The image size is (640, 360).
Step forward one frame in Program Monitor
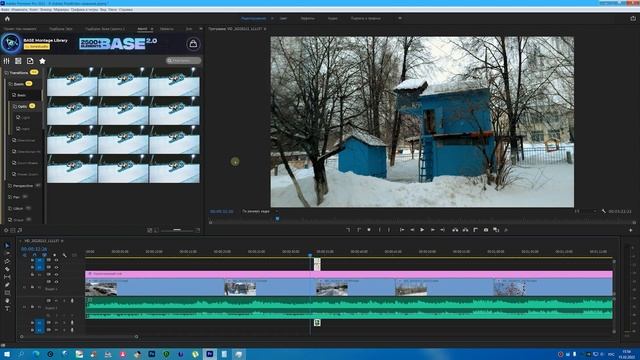click(x=432, y=230)
